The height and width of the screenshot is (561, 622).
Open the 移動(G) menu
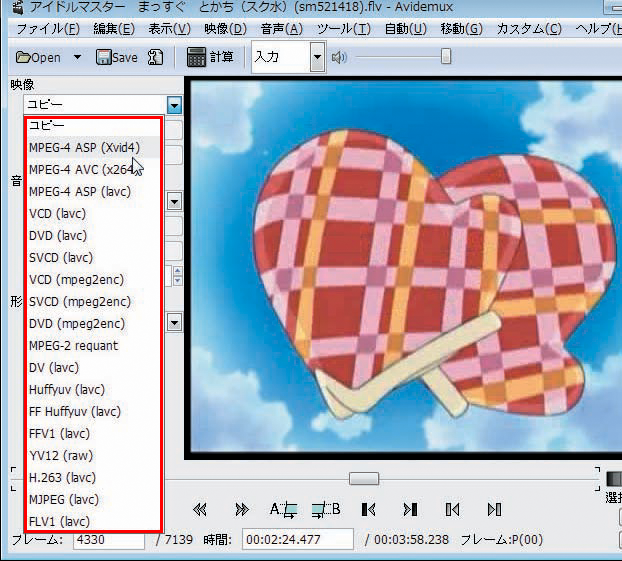(x=461, y=29)
